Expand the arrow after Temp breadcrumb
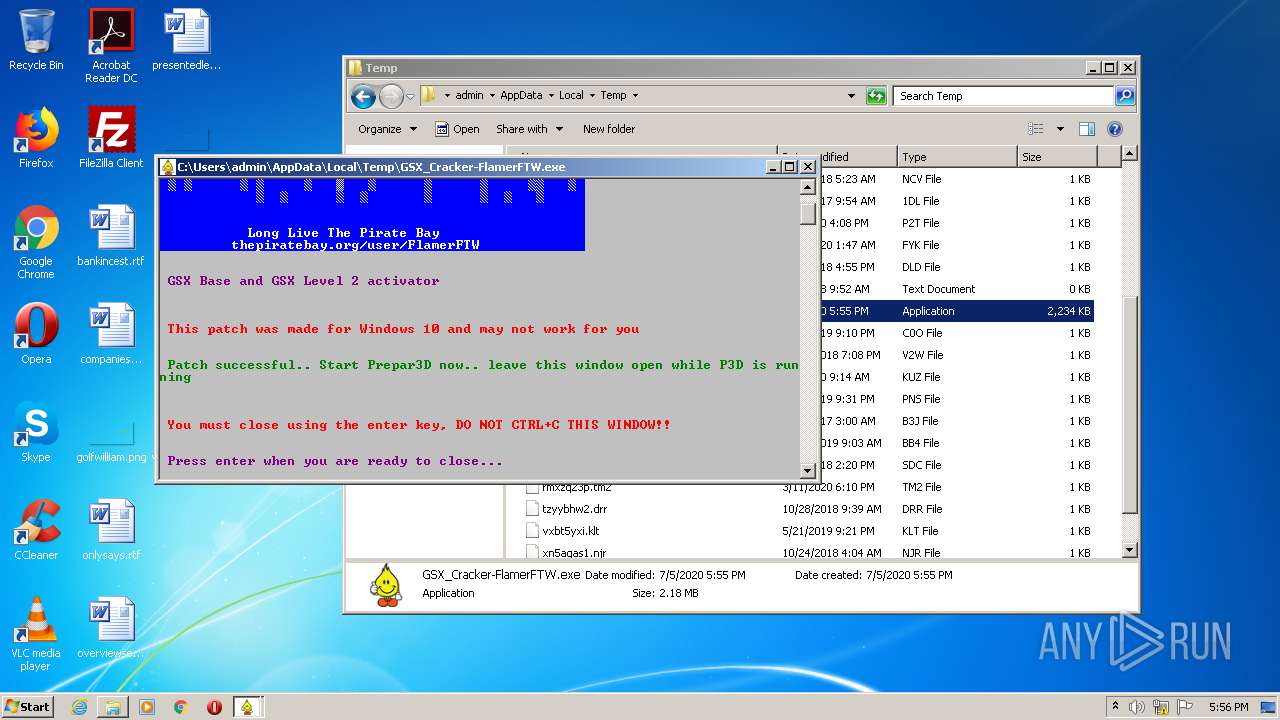 coord(635,96)
